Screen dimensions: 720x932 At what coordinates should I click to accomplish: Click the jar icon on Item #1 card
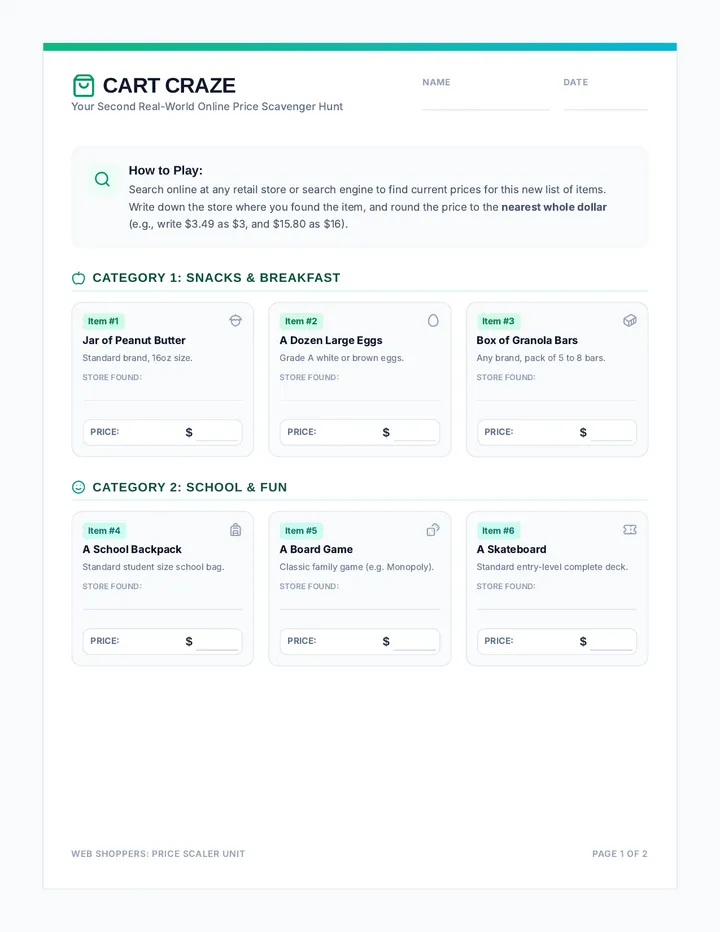(235, 321)
